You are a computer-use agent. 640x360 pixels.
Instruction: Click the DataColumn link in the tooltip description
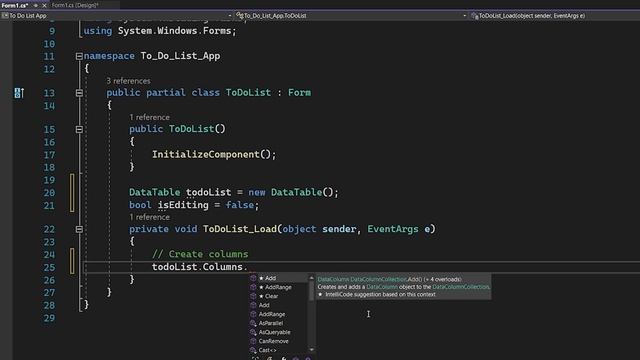coord(382,287)
